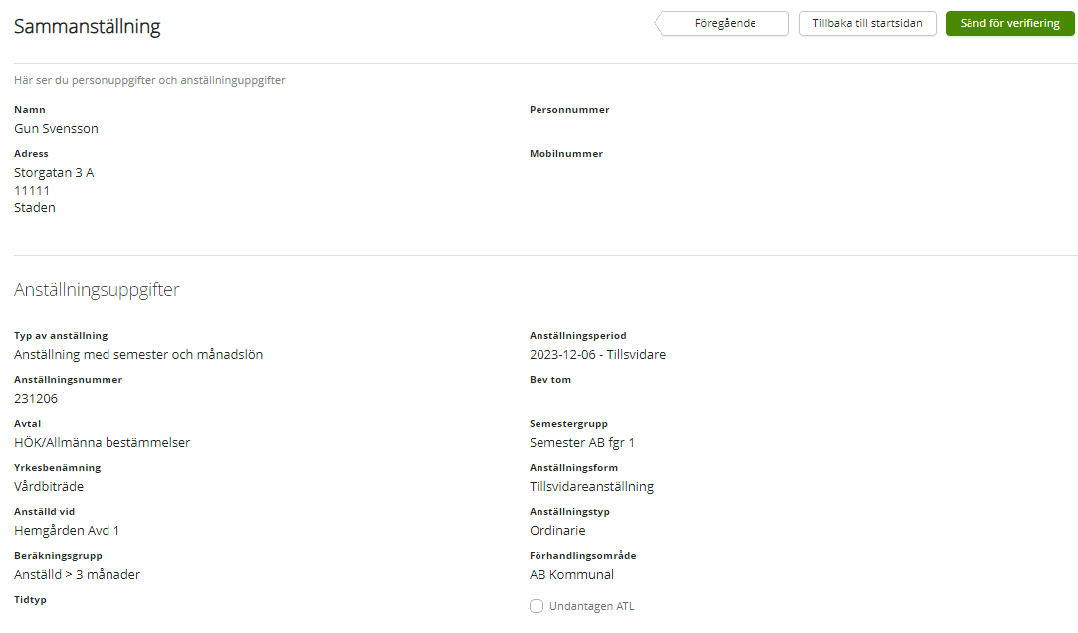The height and width of the screenshot is (633, 1078).
Task: Click the job title Vårdbiträde
Action: click(x=49, y=487)
